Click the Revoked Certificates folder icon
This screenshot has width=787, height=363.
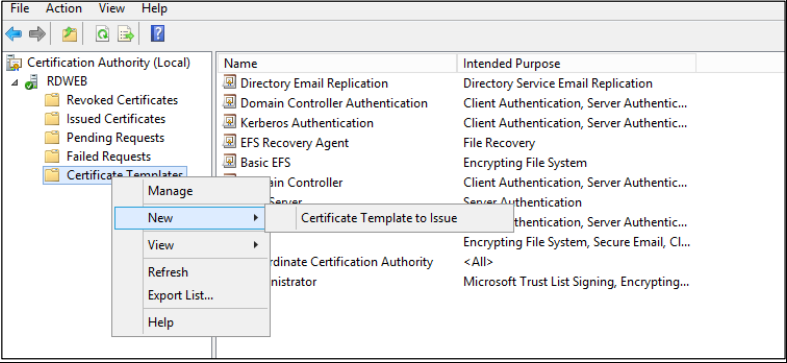(52, 100)
